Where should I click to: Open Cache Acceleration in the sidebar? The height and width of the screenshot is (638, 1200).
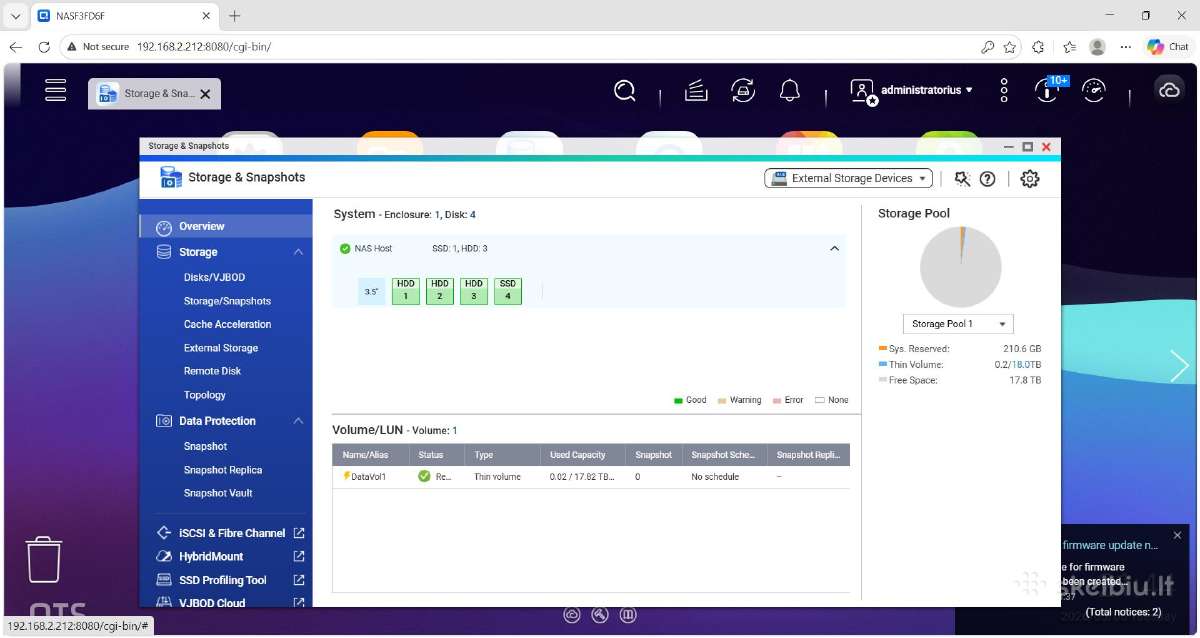pos(227,324)
